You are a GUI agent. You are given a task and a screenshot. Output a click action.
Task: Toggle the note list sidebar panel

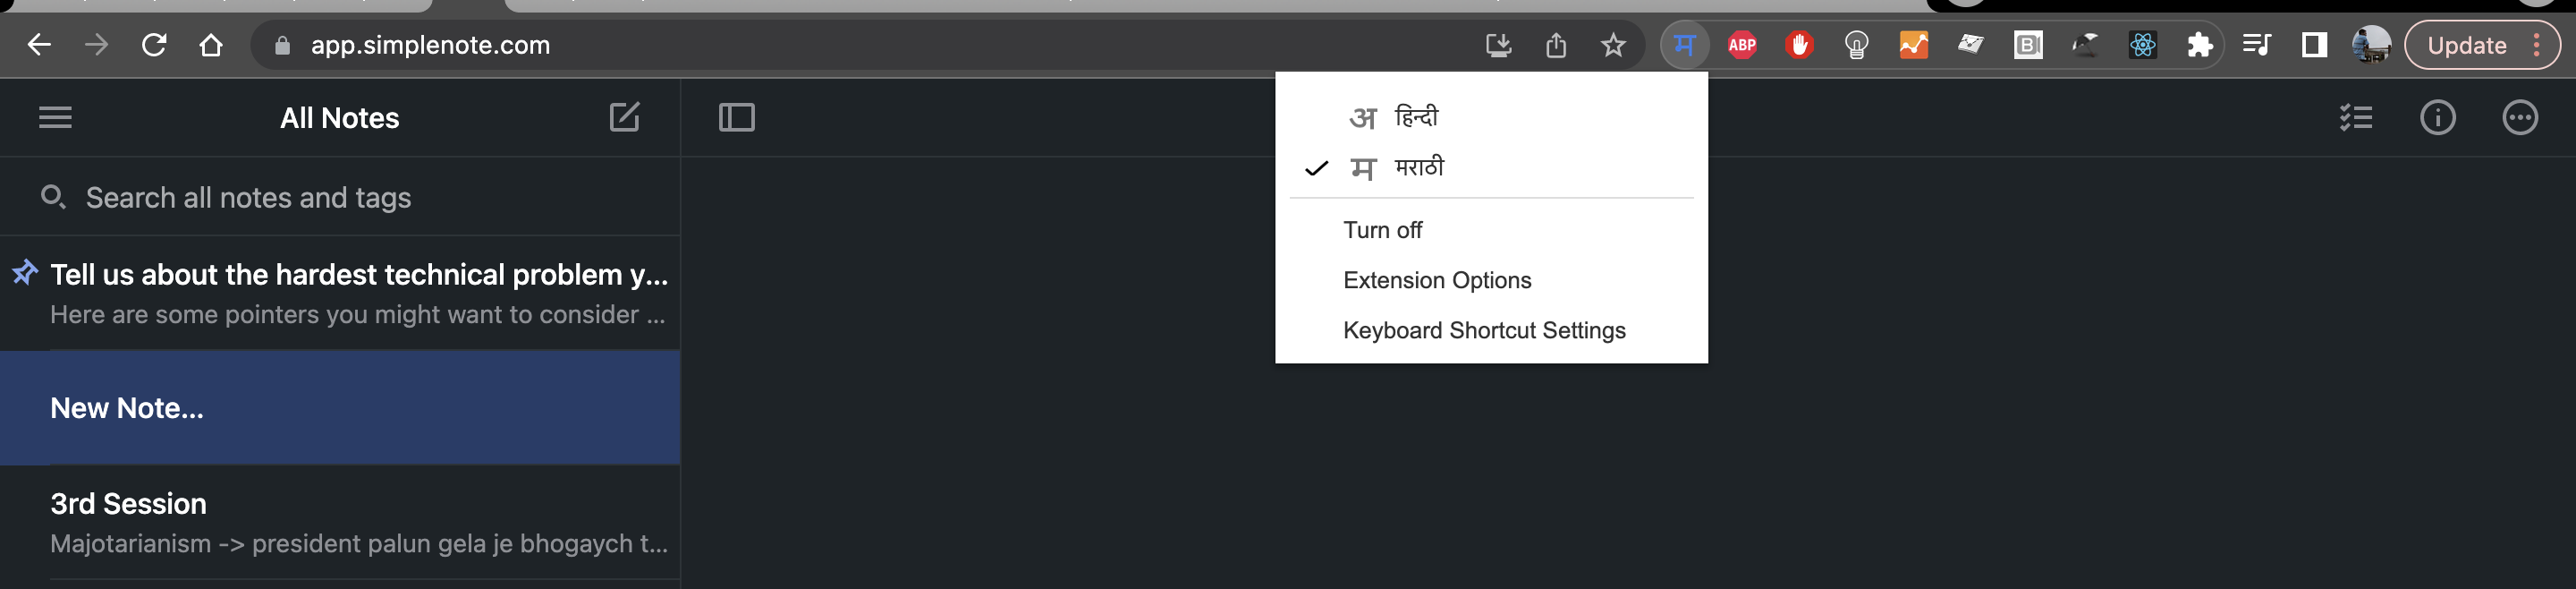(735, 117)
